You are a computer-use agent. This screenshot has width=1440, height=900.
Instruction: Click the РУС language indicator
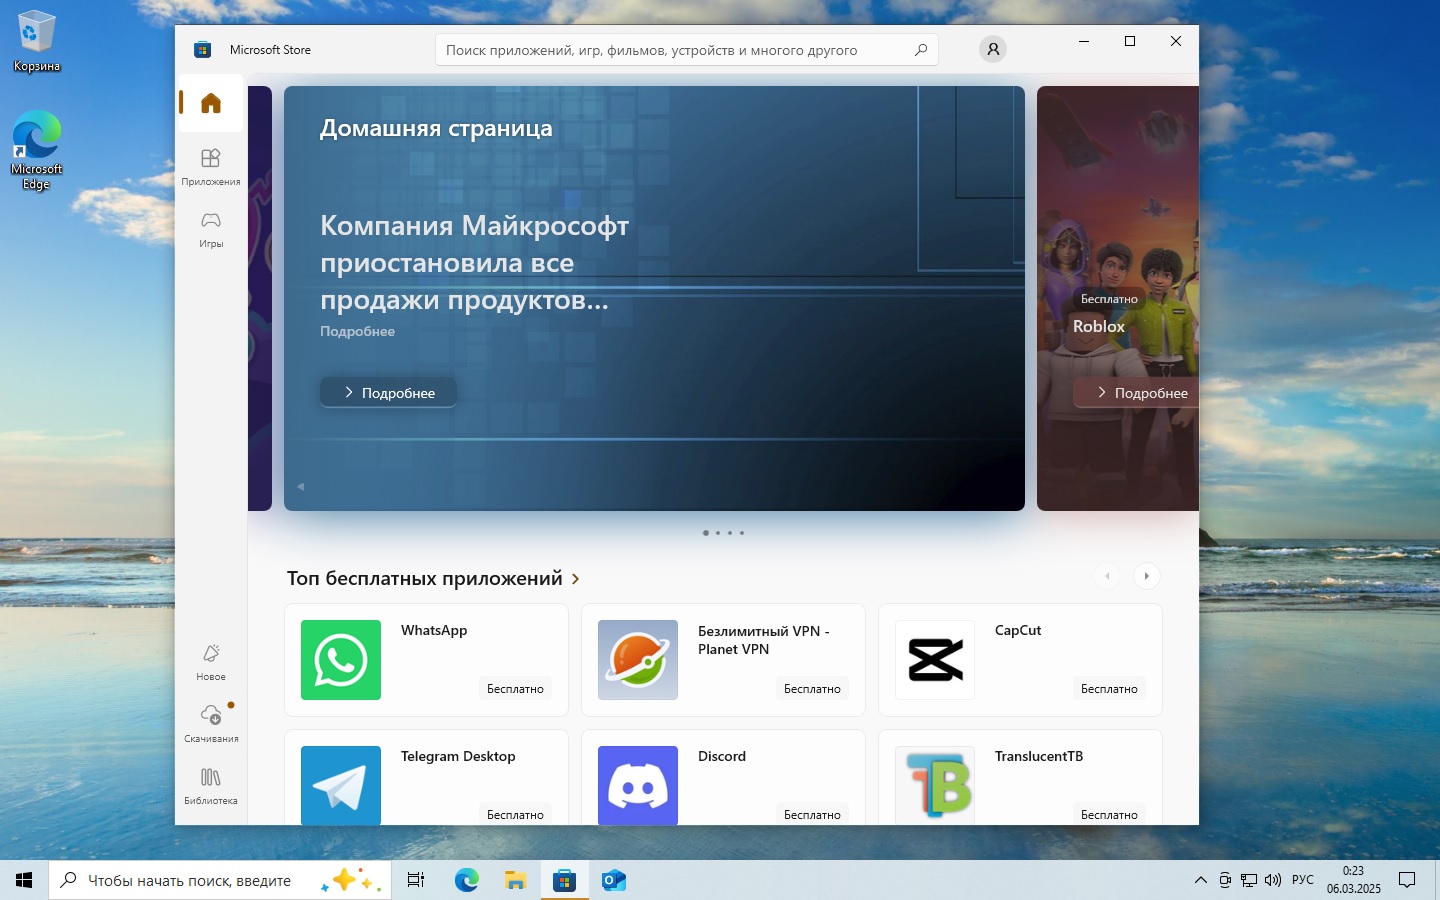(1303, 880)
